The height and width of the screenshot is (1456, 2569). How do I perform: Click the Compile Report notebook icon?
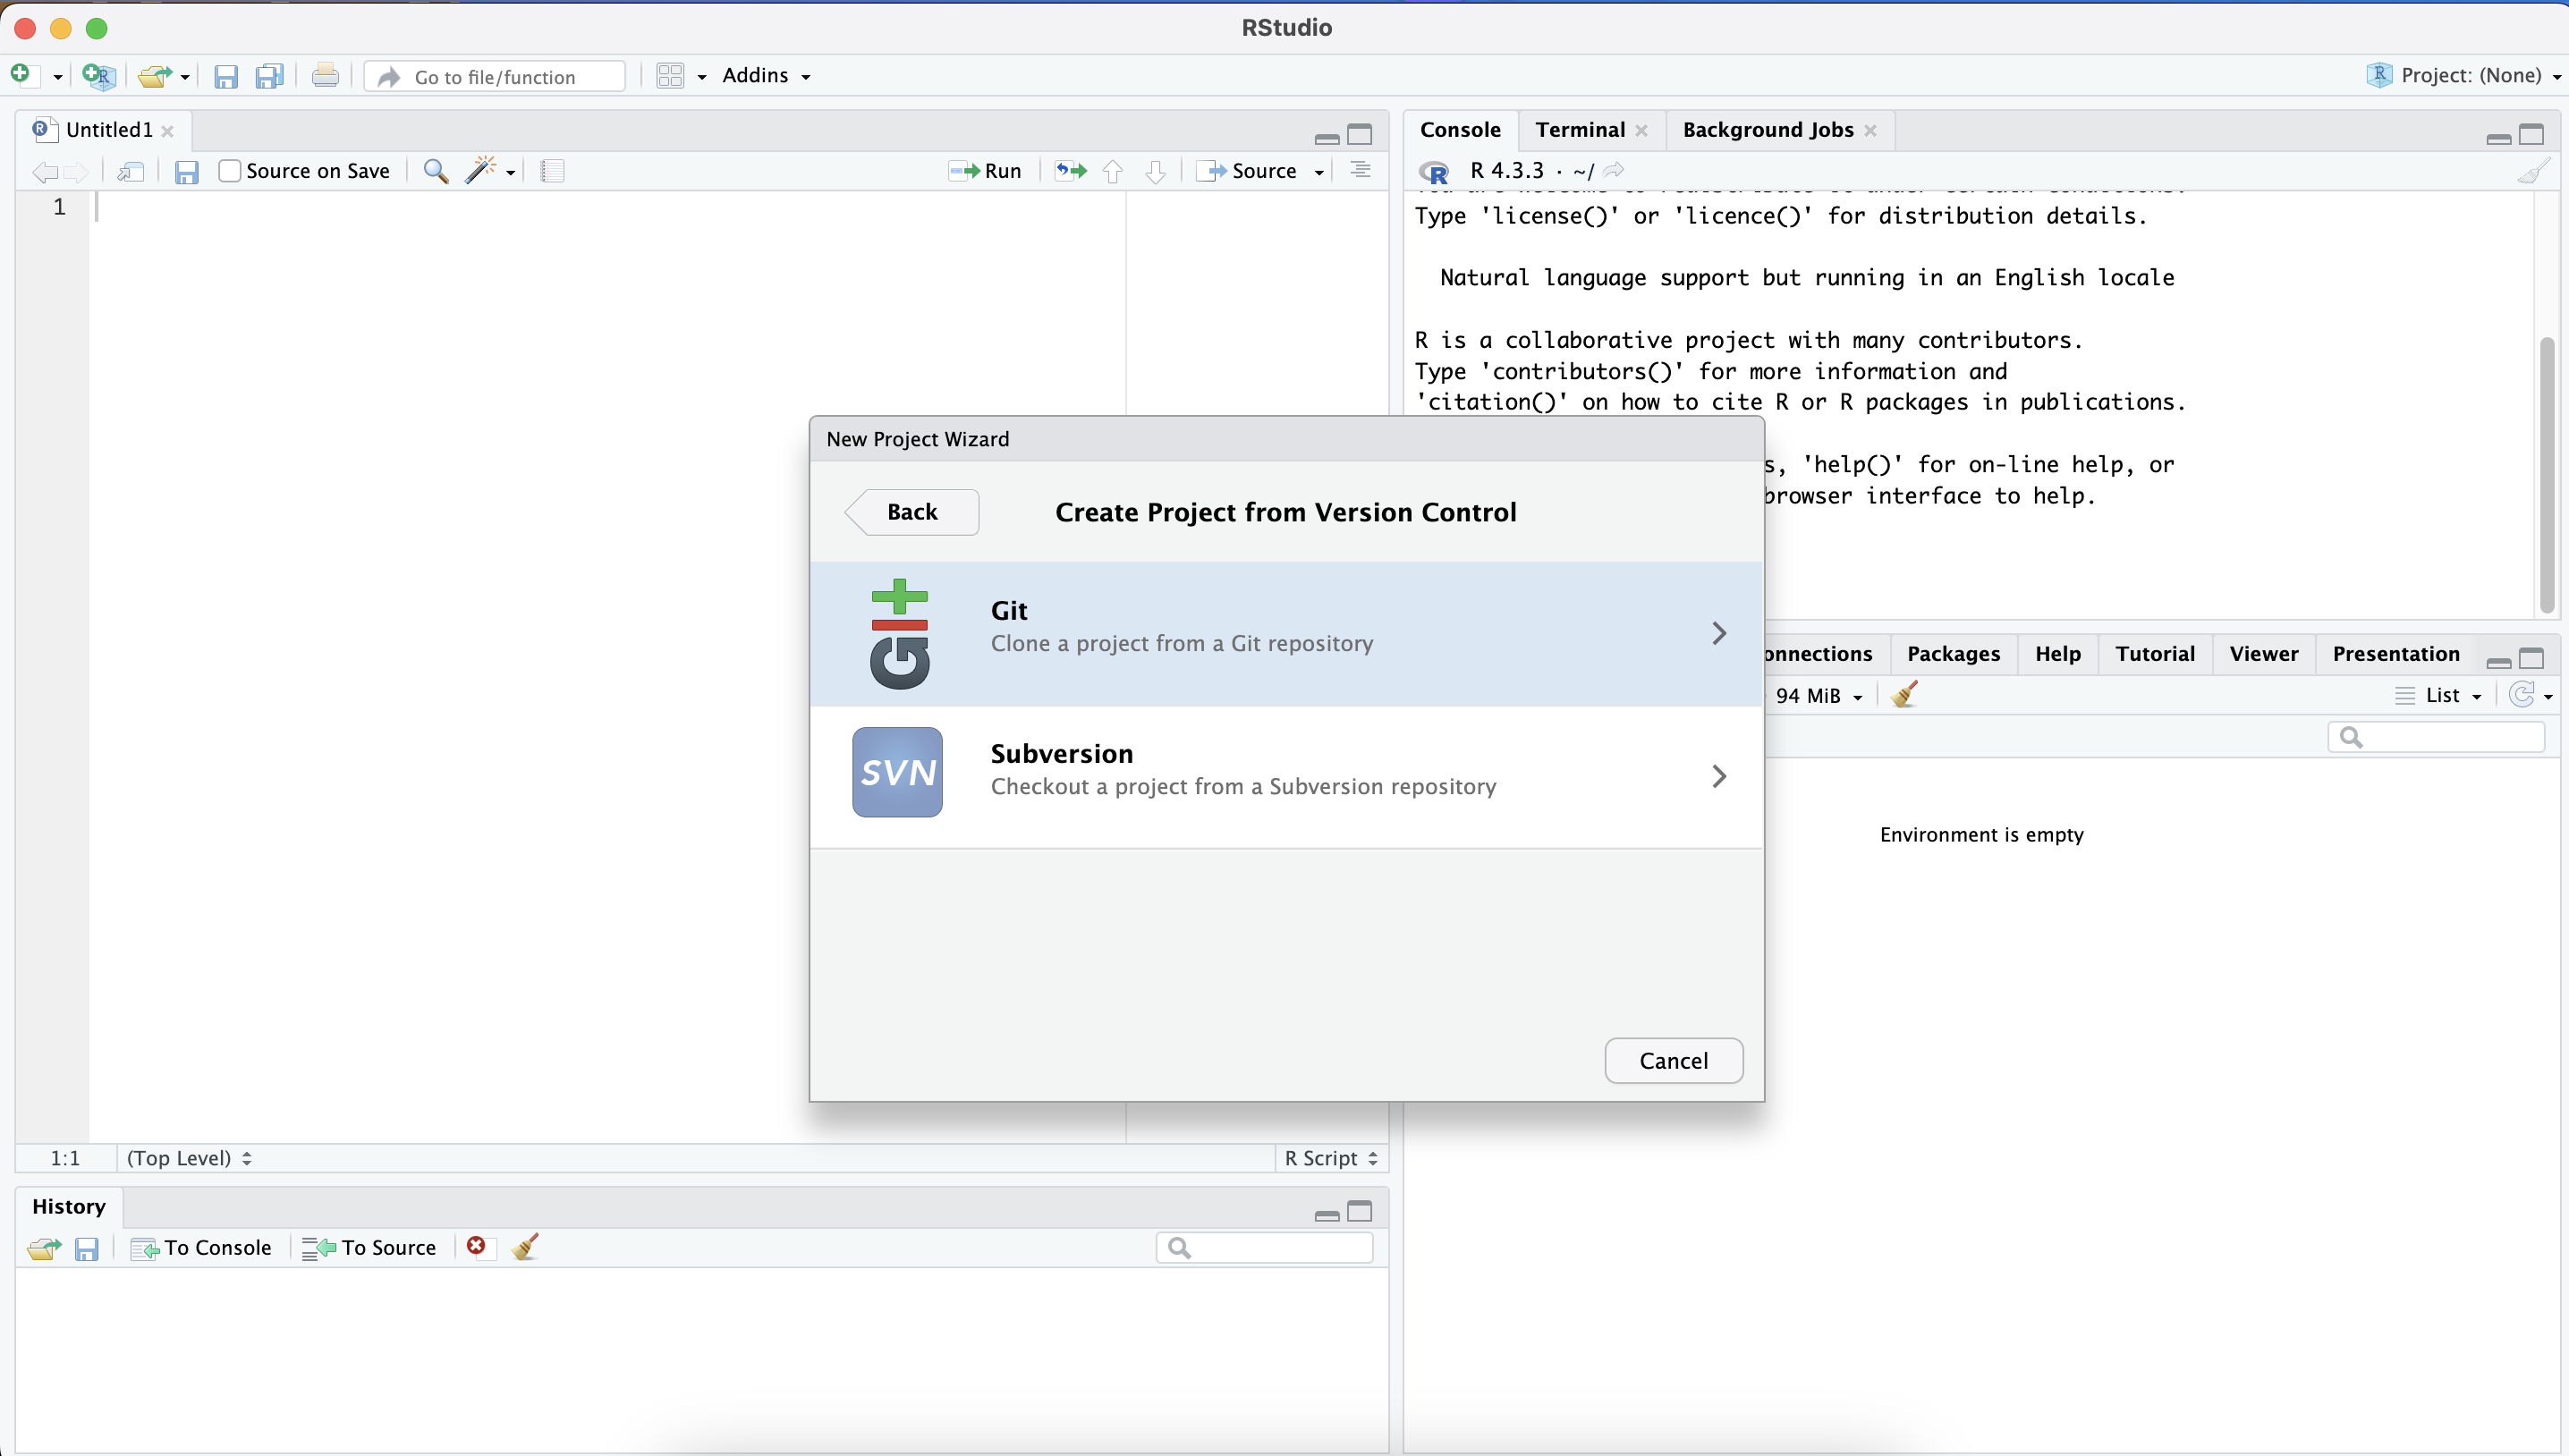[x=552, y=171]
